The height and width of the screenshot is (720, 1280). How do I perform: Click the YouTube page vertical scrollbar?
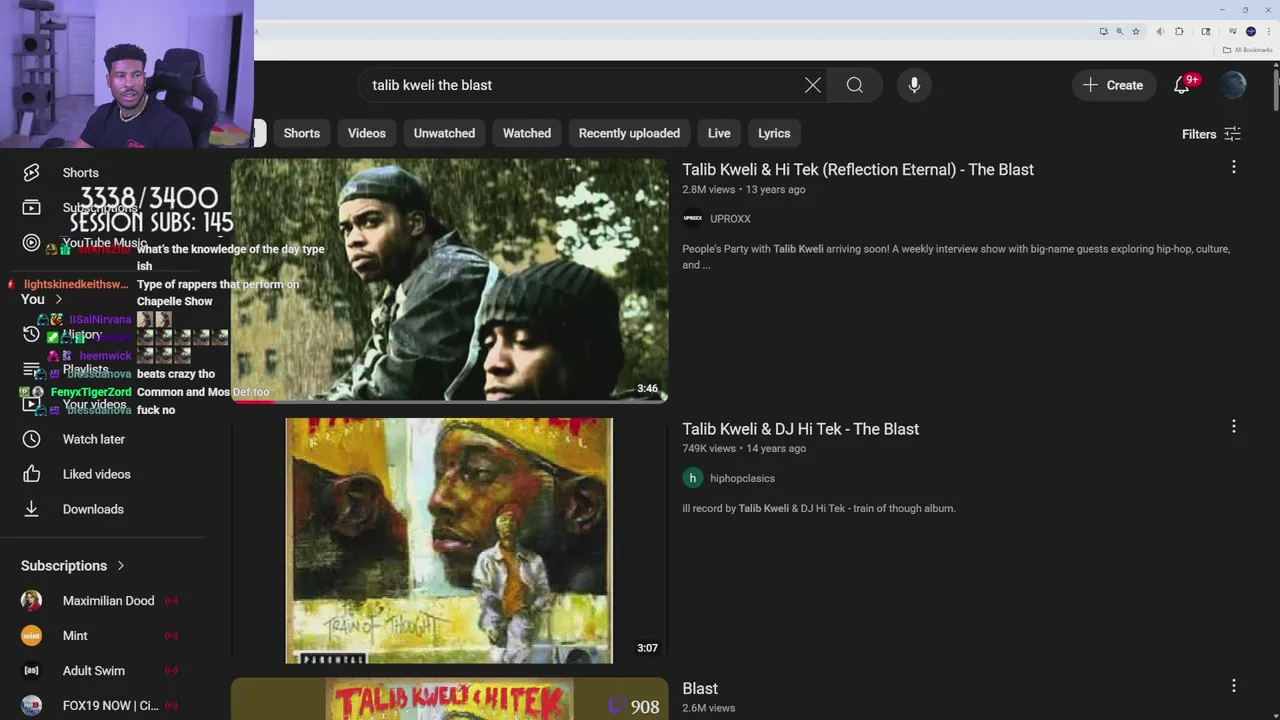pos(1276,88)
